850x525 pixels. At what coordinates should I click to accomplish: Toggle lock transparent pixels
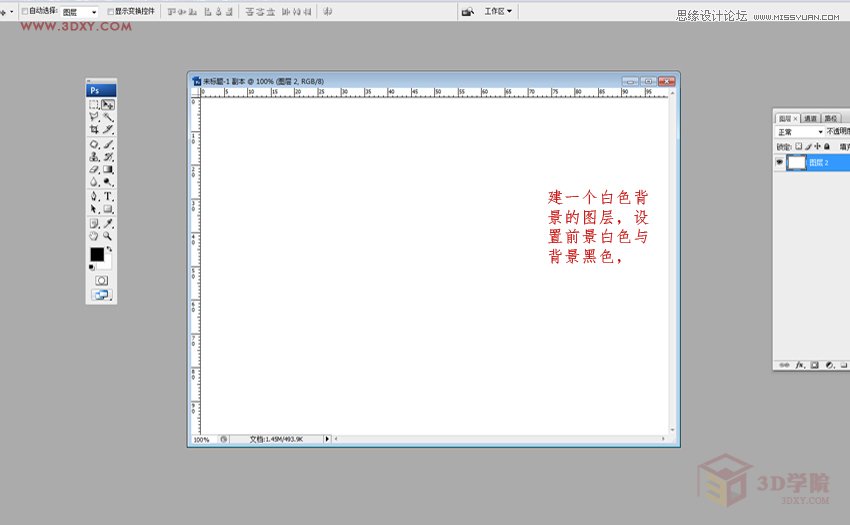(x=799, y=146)
